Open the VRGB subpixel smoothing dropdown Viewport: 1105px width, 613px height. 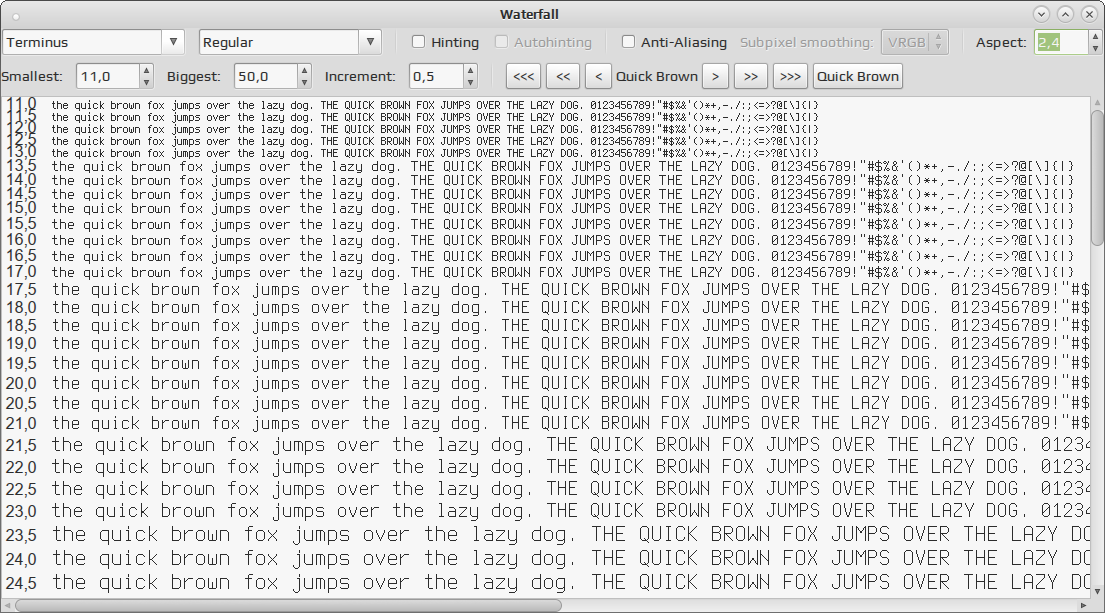[x=915, y=42]
